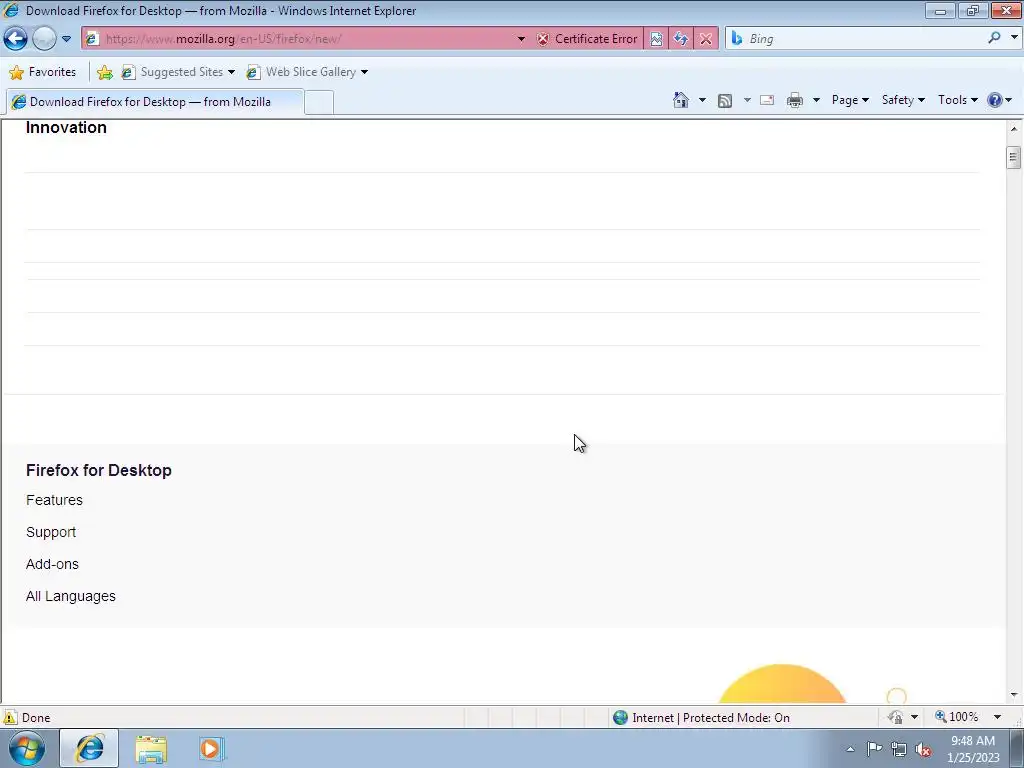The height and width of the screenshot is (768, 1024).
Task: Open the search provider dropdown arrow
Action: coord(1014,38)
